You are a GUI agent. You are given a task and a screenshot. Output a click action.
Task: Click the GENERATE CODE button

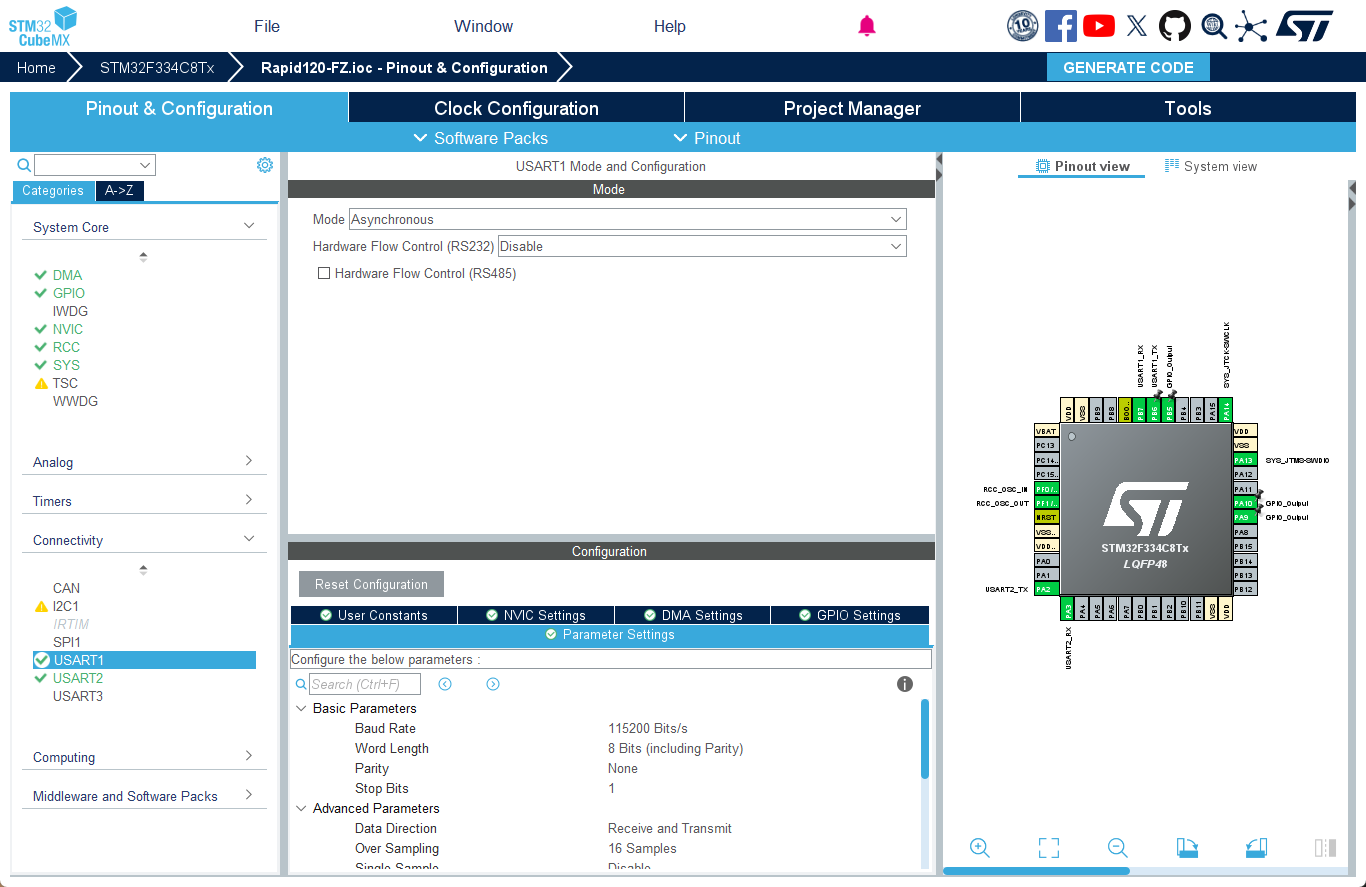(x=1128, y=67)
